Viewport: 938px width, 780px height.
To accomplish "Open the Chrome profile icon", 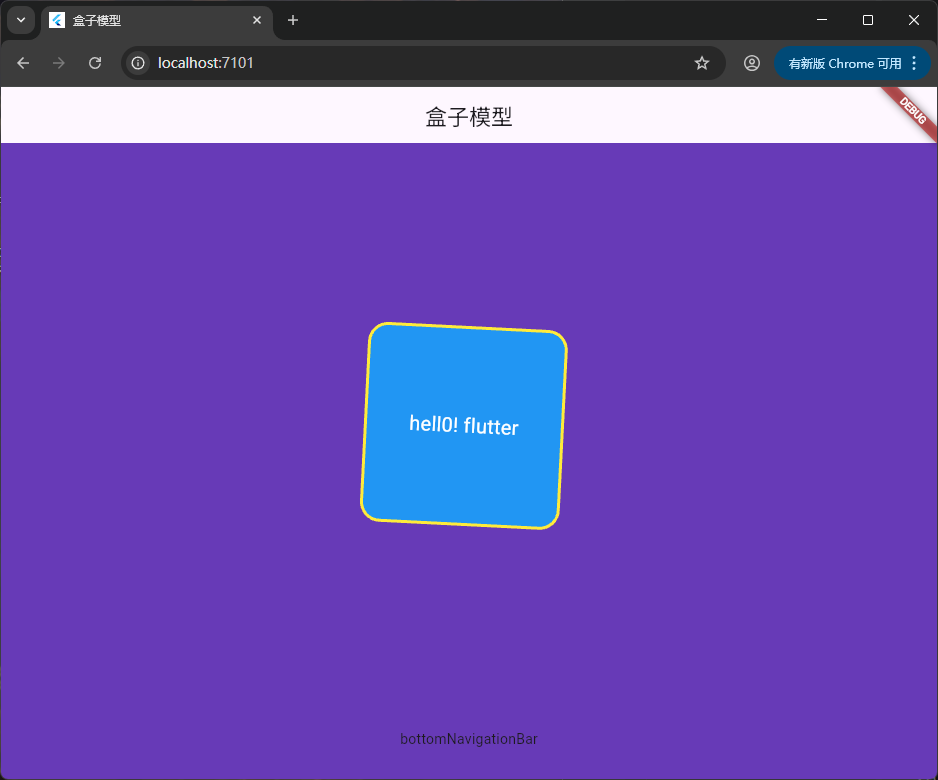I will [x=751, y=63].
